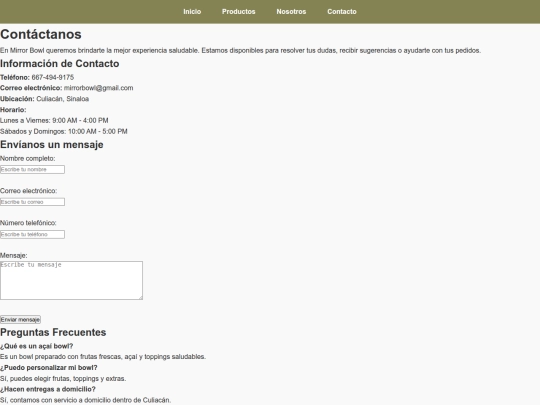Click the answer about servicio a domicilio
This screenshot has width=540, height=405.
coord(85,400)
